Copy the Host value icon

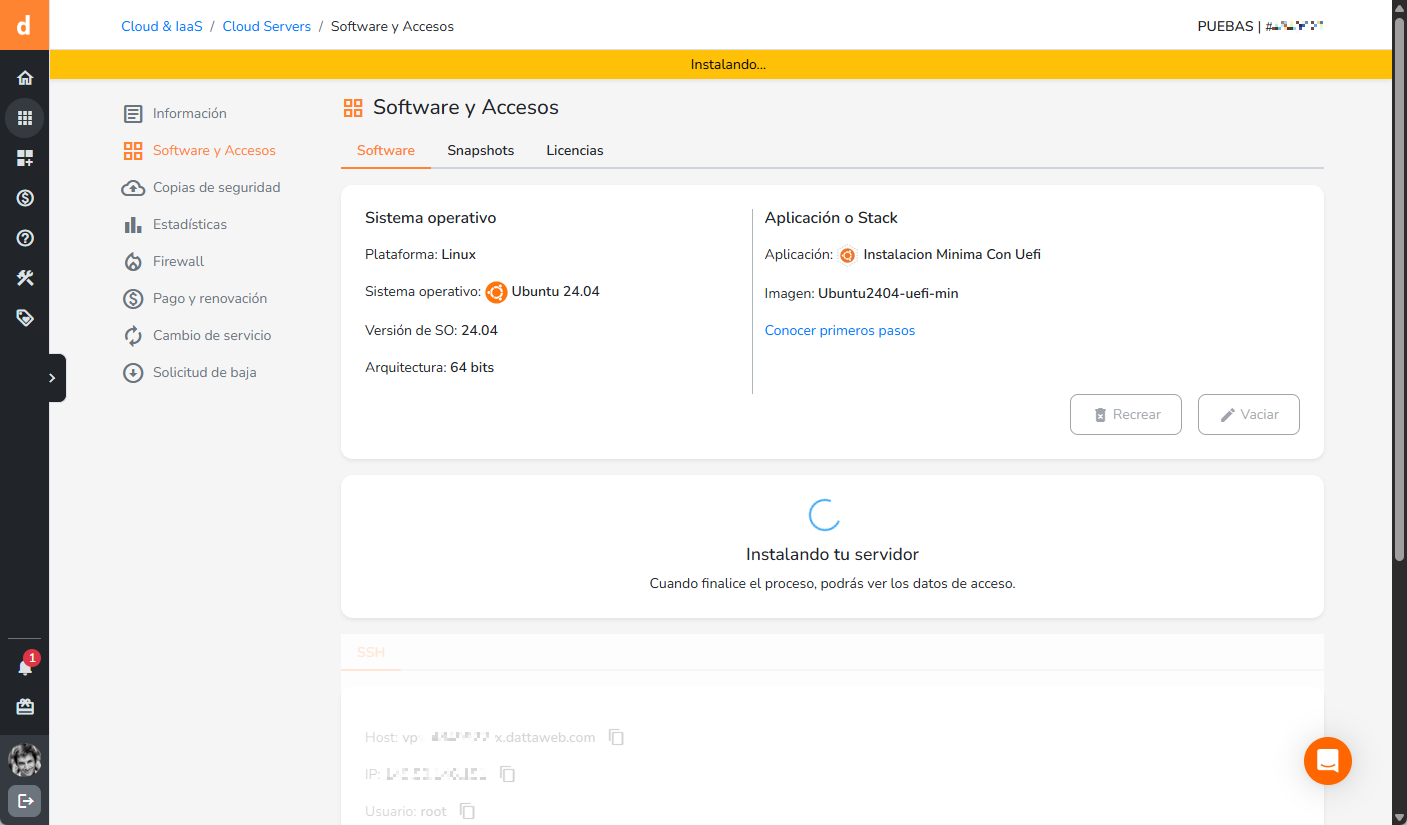(617, 737)
